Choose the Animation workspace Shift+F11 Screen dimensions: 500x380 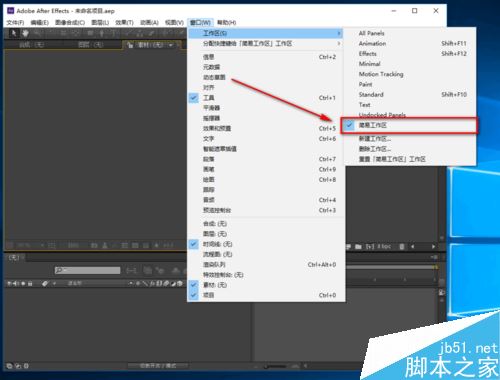410,44
